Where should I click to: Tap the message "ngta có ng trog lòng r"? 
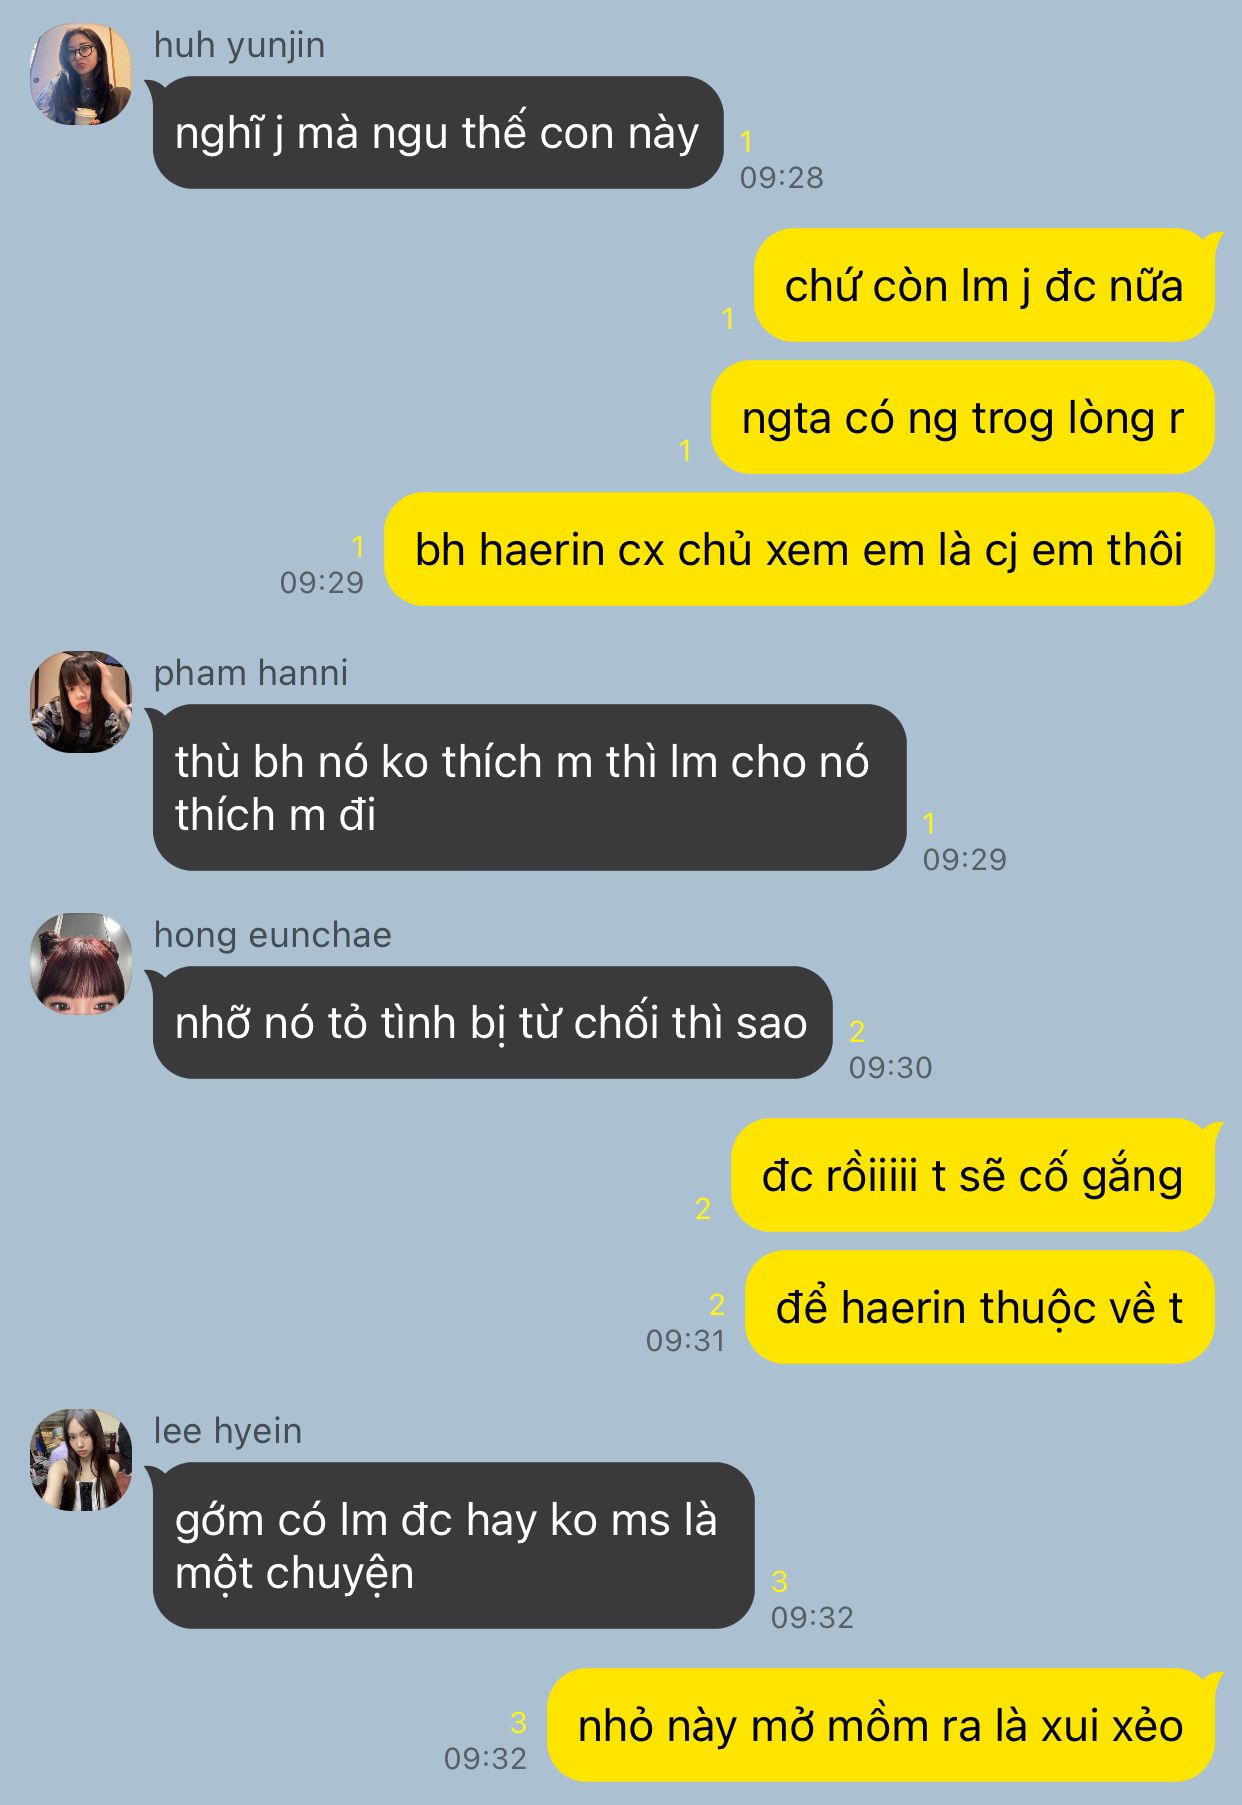point(962,417)
